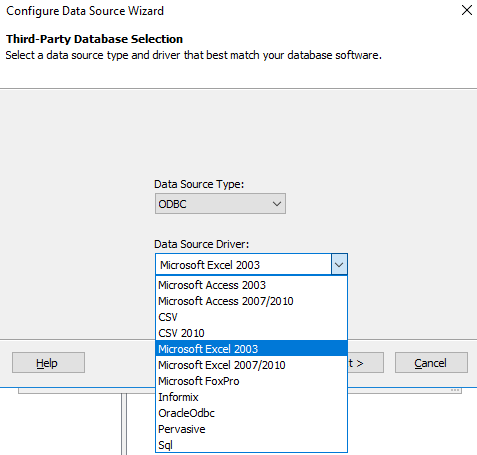Close the Configure Data Source Wizard
Image resolution: width=477 pixels, height=455 pixels.
click(467, 10)
